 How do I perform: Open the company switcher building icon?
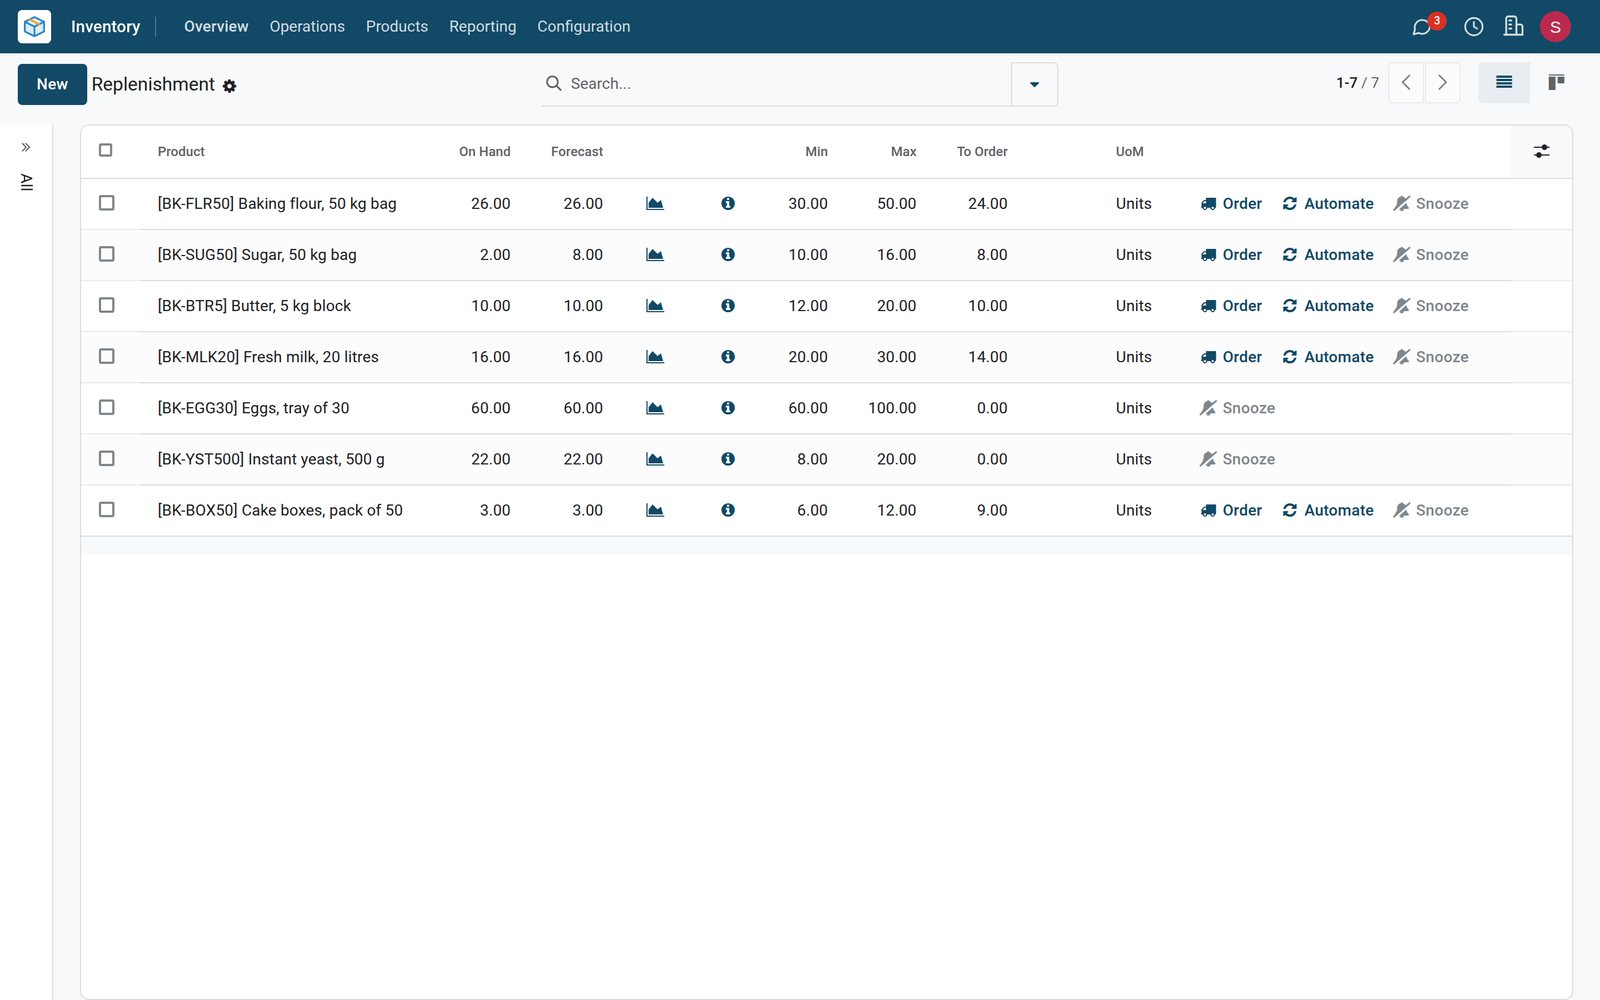(x=1513, y=26)
